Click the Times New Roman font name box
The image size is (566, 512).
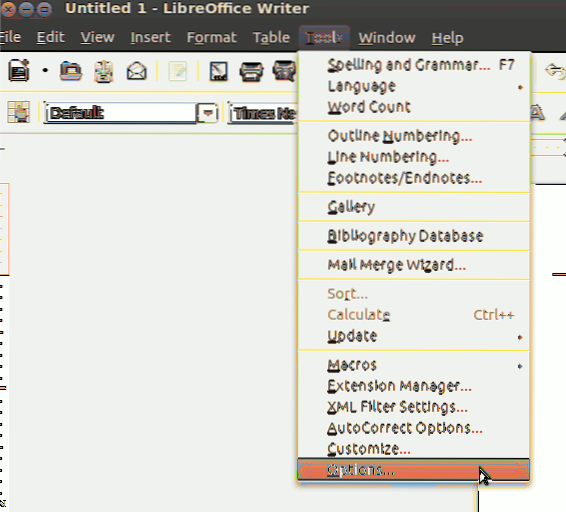pyautogui.click(x=263, y=113)
